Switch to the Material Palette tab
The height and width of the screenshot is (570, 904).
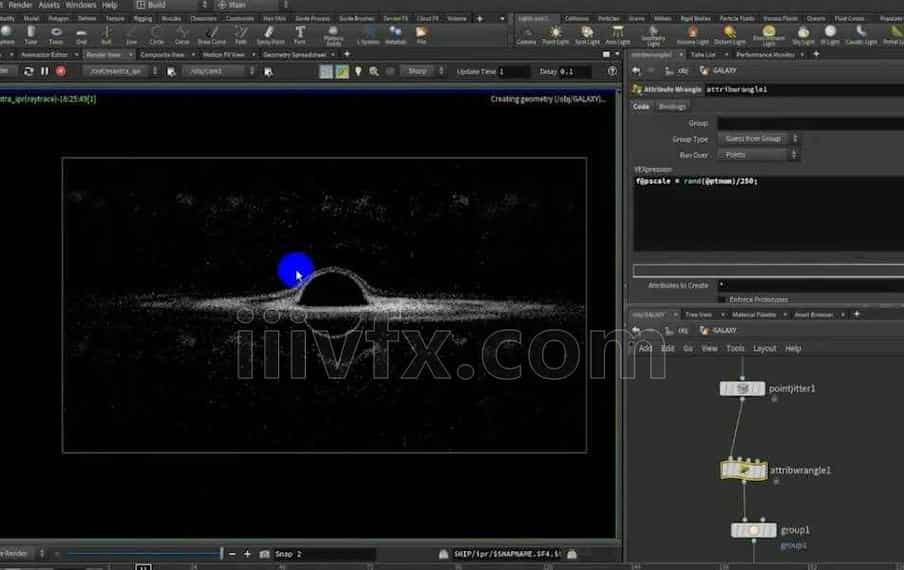(754, 315)
